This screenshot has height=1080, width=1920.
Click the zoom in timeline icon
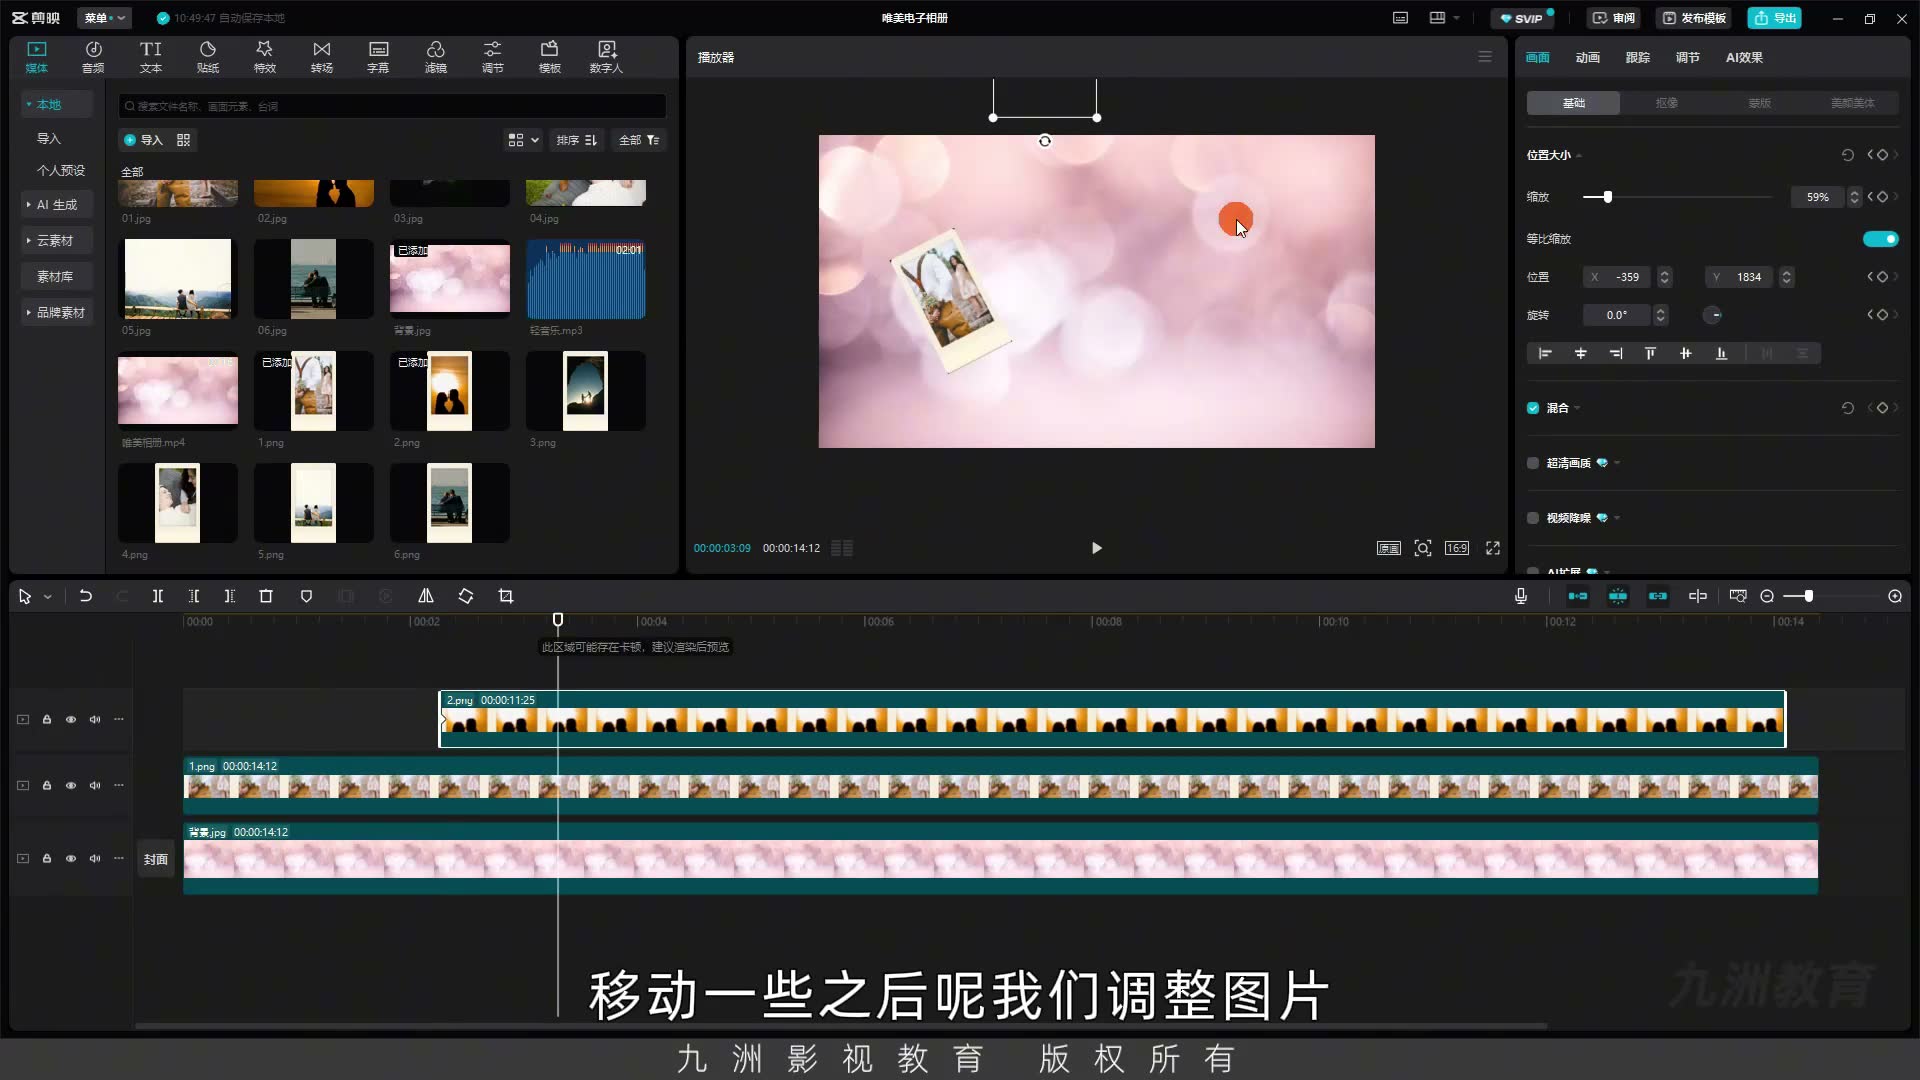pos(1895,596)
